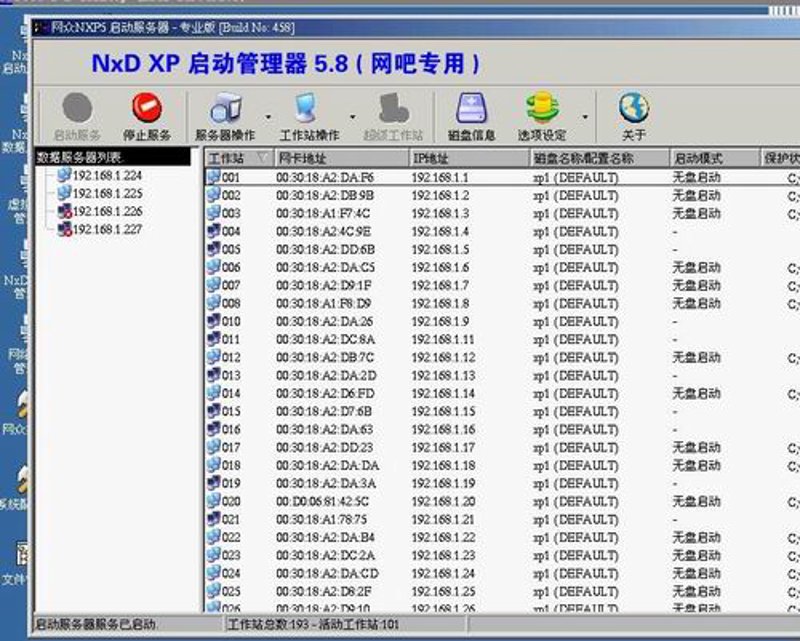
Task: Sort by 磁盘名称/配置名称 column header
Action: (x=599, y=158)
